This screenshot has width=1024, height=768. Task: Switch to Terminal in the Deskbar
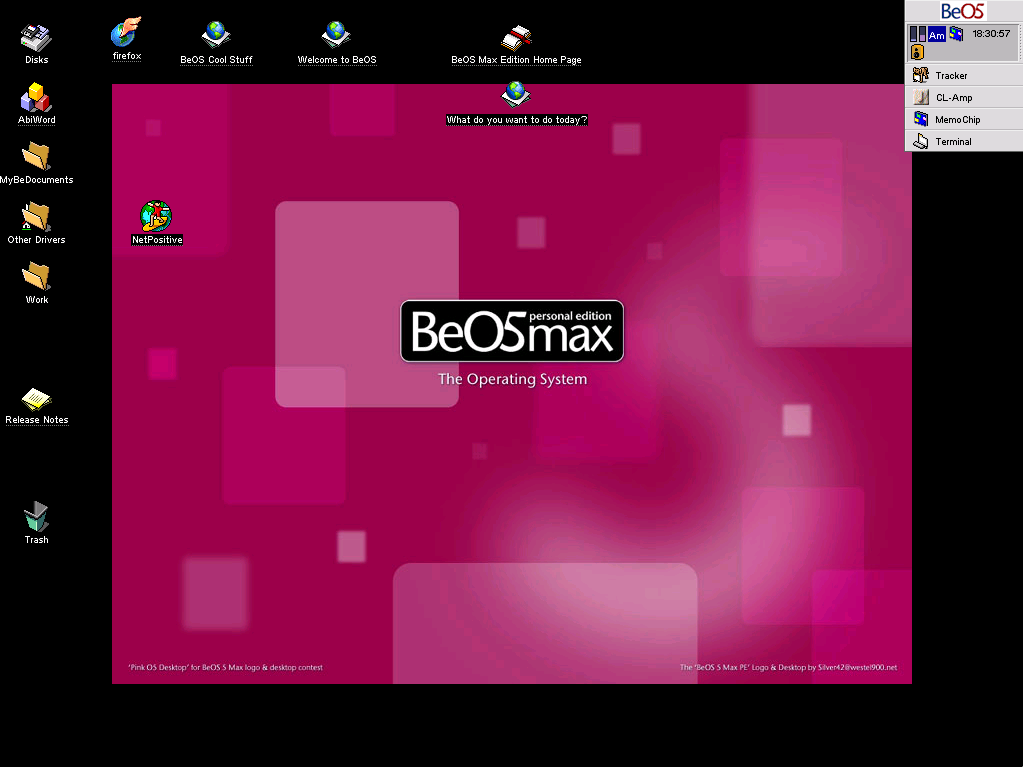(x=964, y=141)
